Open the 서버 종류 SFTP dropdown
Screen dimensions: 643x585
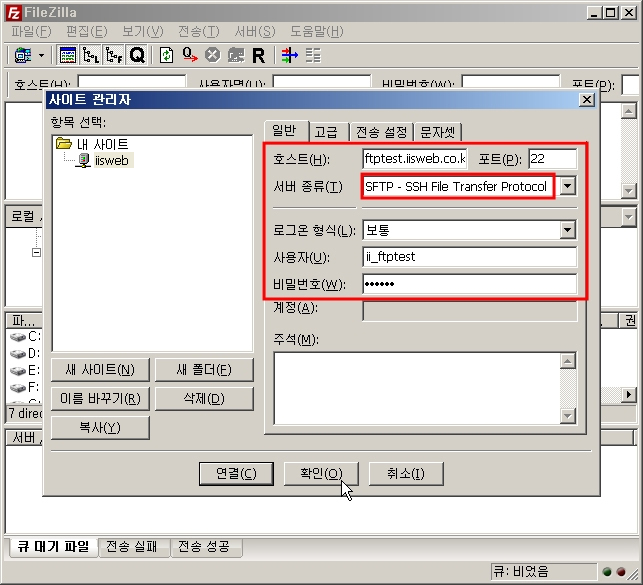[x=568, y=186]
